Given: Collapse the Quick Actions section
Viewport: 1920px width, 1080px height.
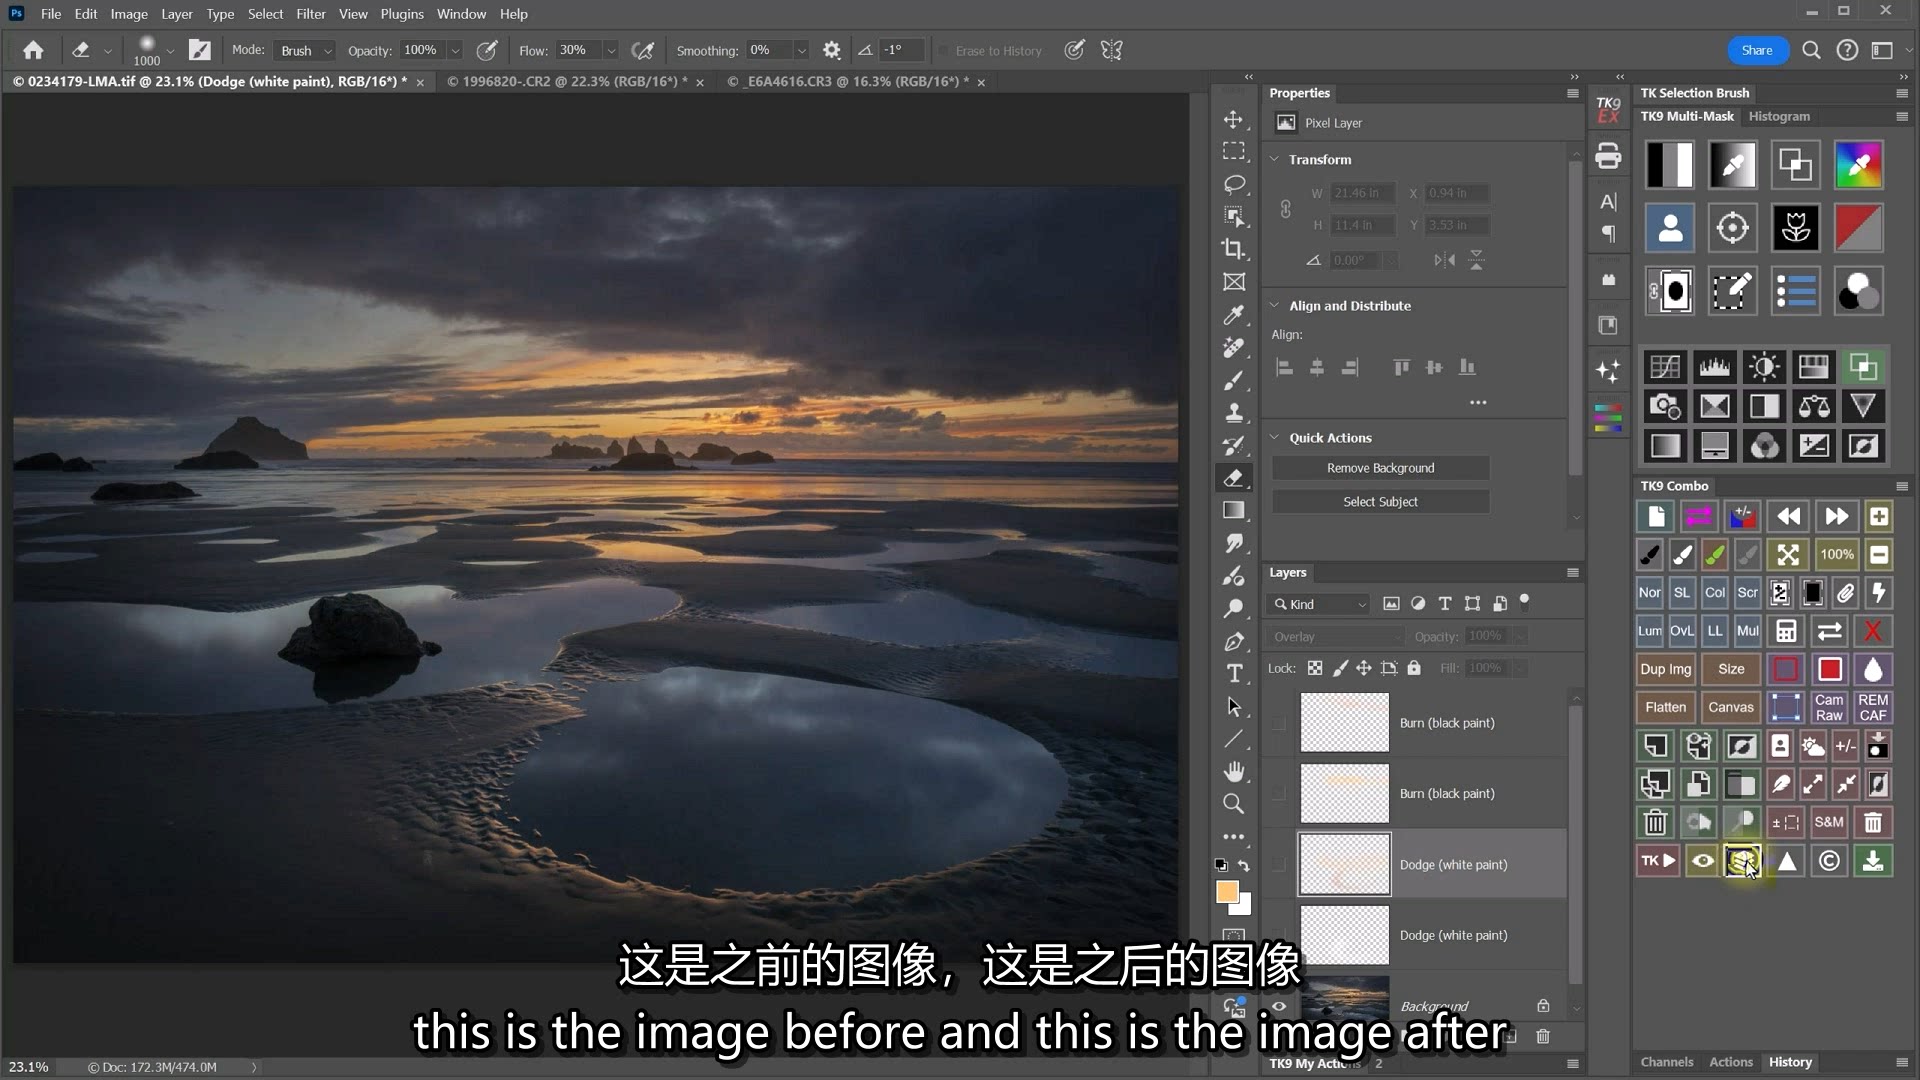Looking at the screenshot, I should 1275,438.
